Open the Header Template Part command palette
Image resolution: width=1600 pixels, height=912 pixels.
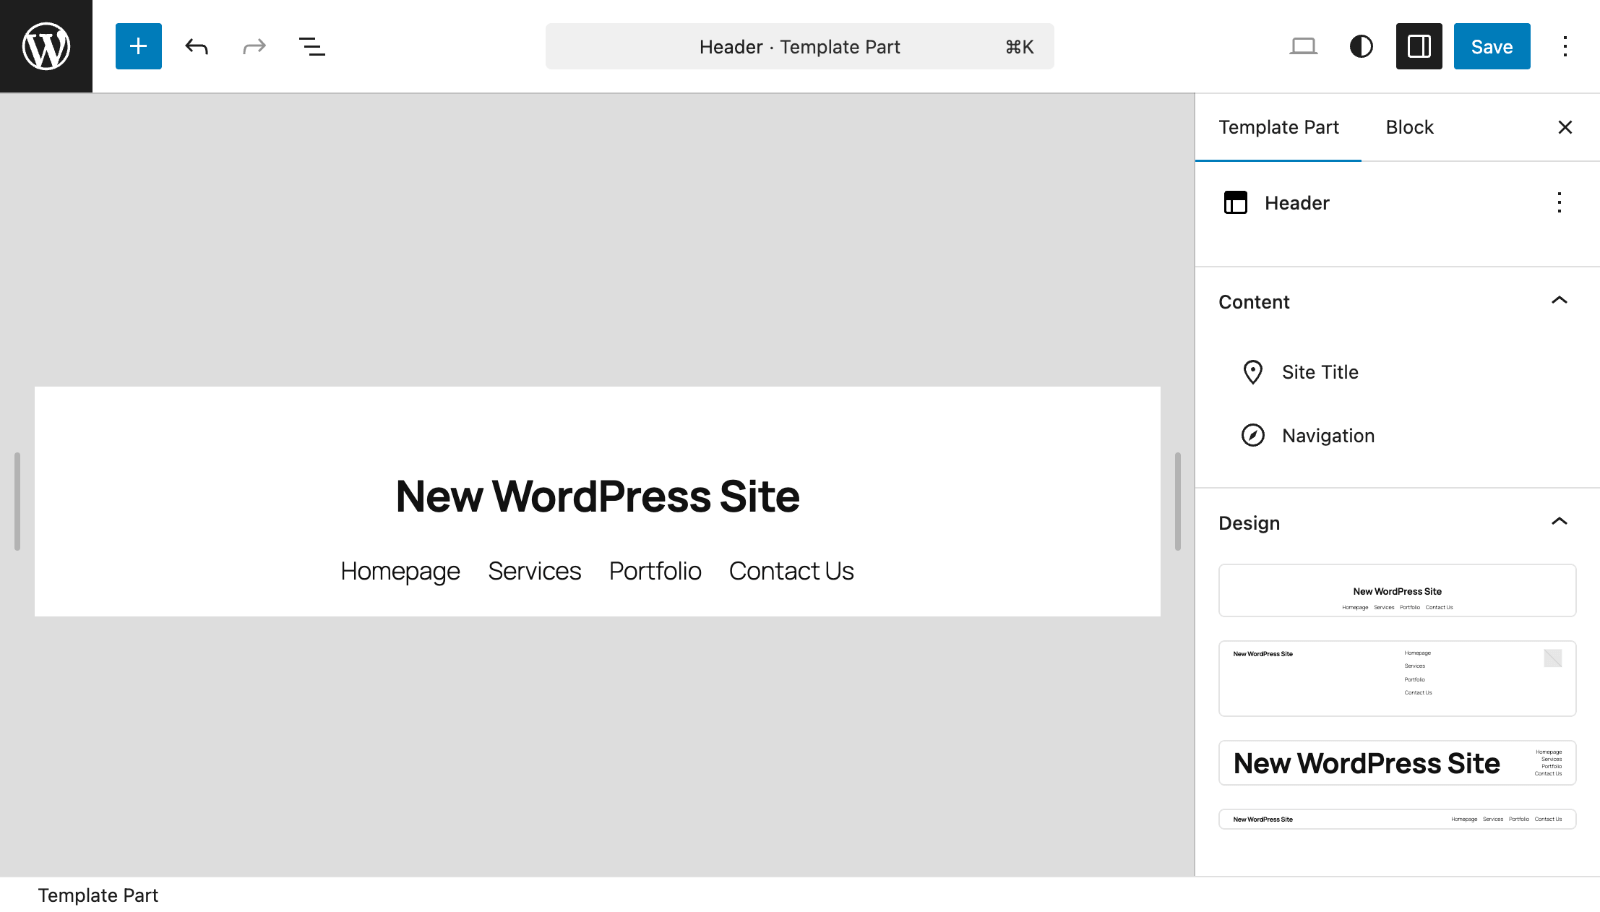coord(799,47)
